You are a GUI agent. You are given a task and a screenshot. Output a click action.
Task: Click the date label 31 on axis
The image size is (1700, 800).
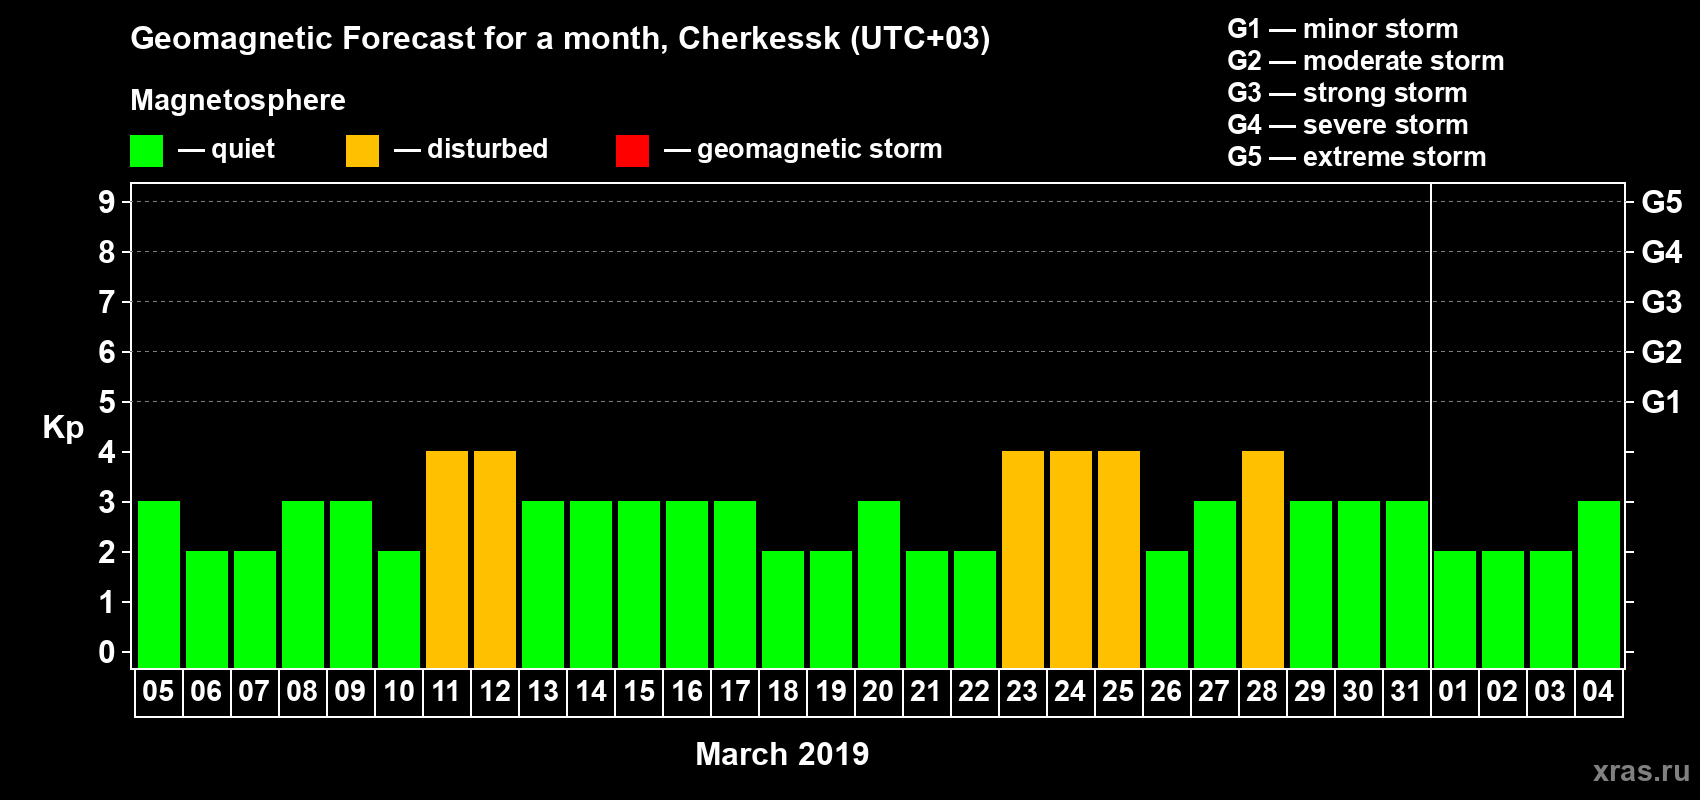pos(1406,692)
